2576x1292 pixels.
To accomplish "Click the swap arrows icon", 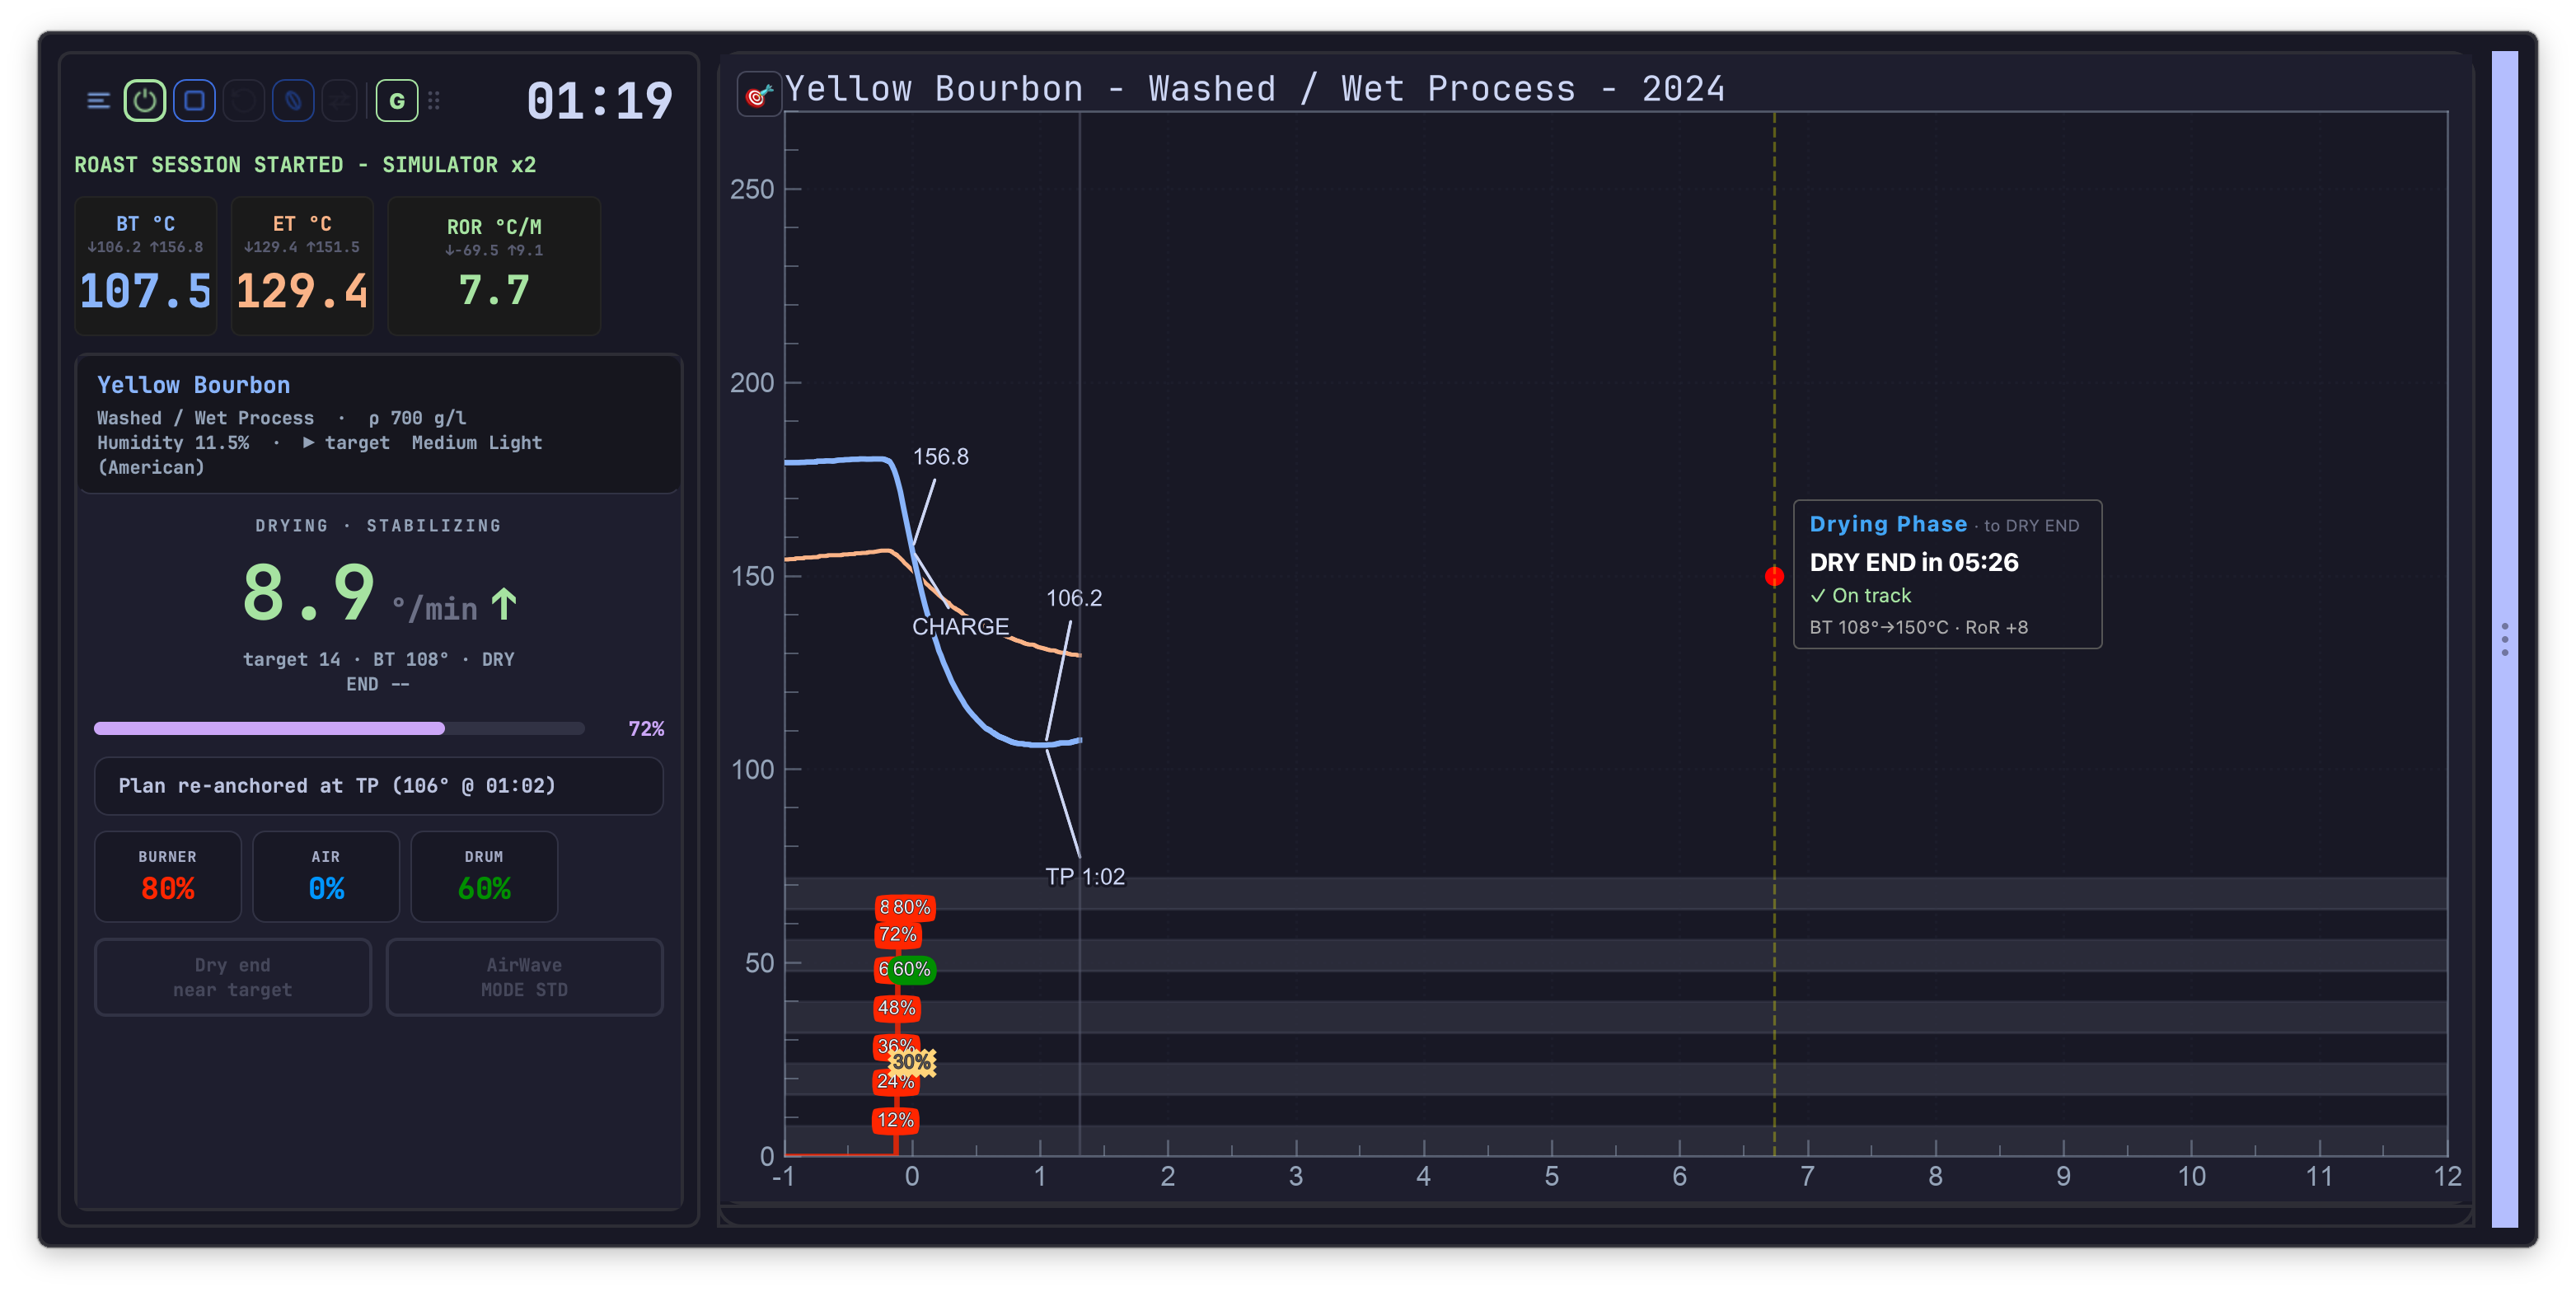I will point(341,101).
